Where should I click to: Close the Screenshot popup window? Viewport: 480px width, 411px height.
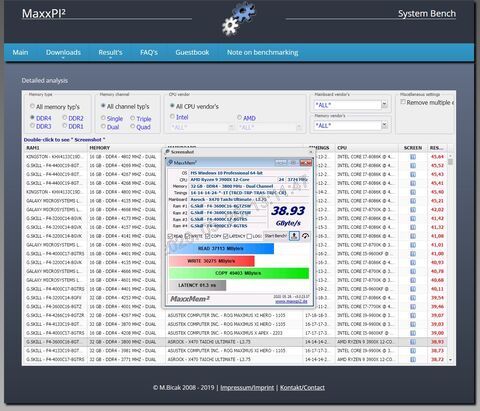(x=311, y=152)
